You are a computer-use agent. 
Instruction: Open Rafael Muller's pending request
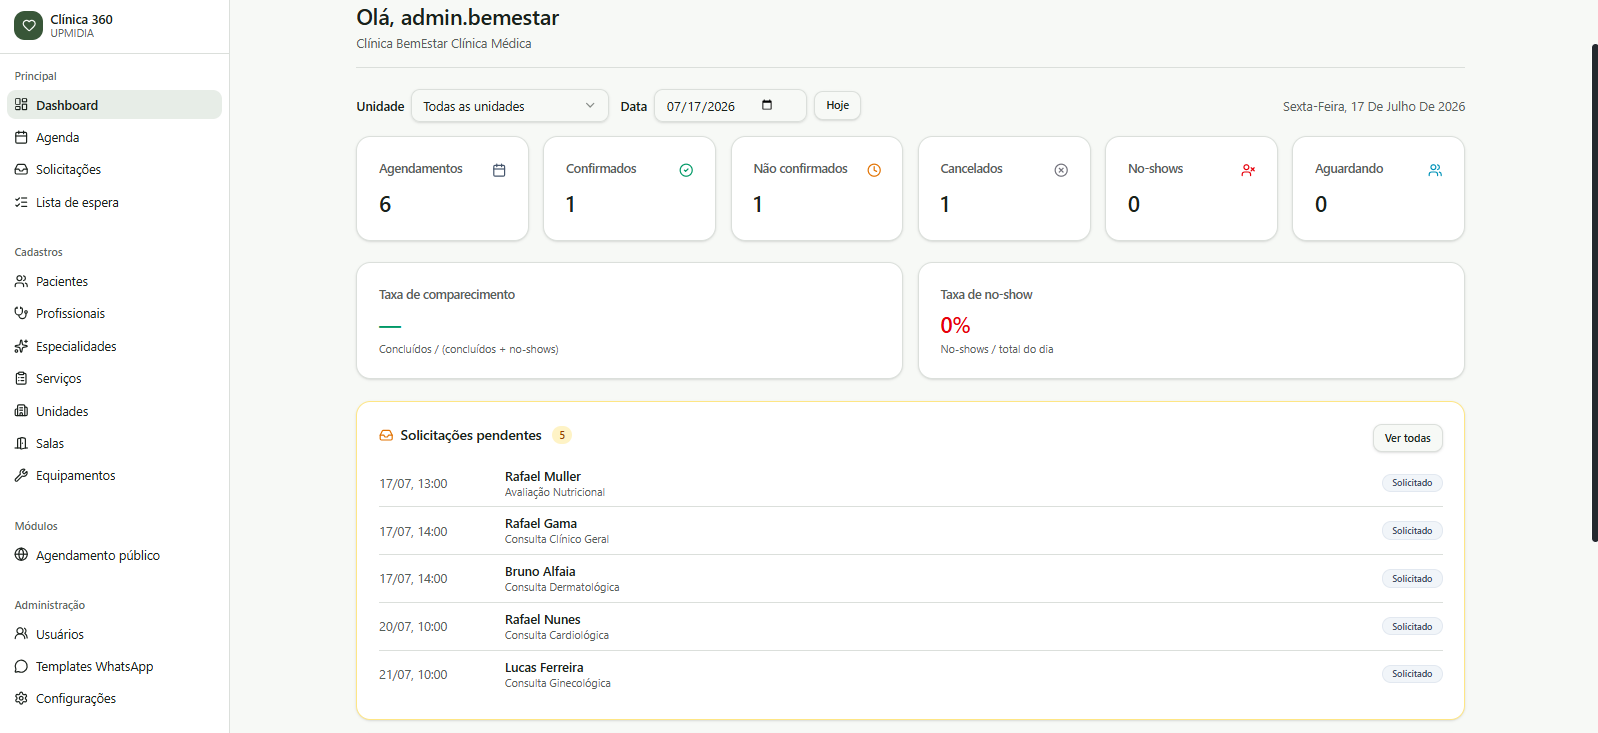pyautogui.click(x=910, y=483)
